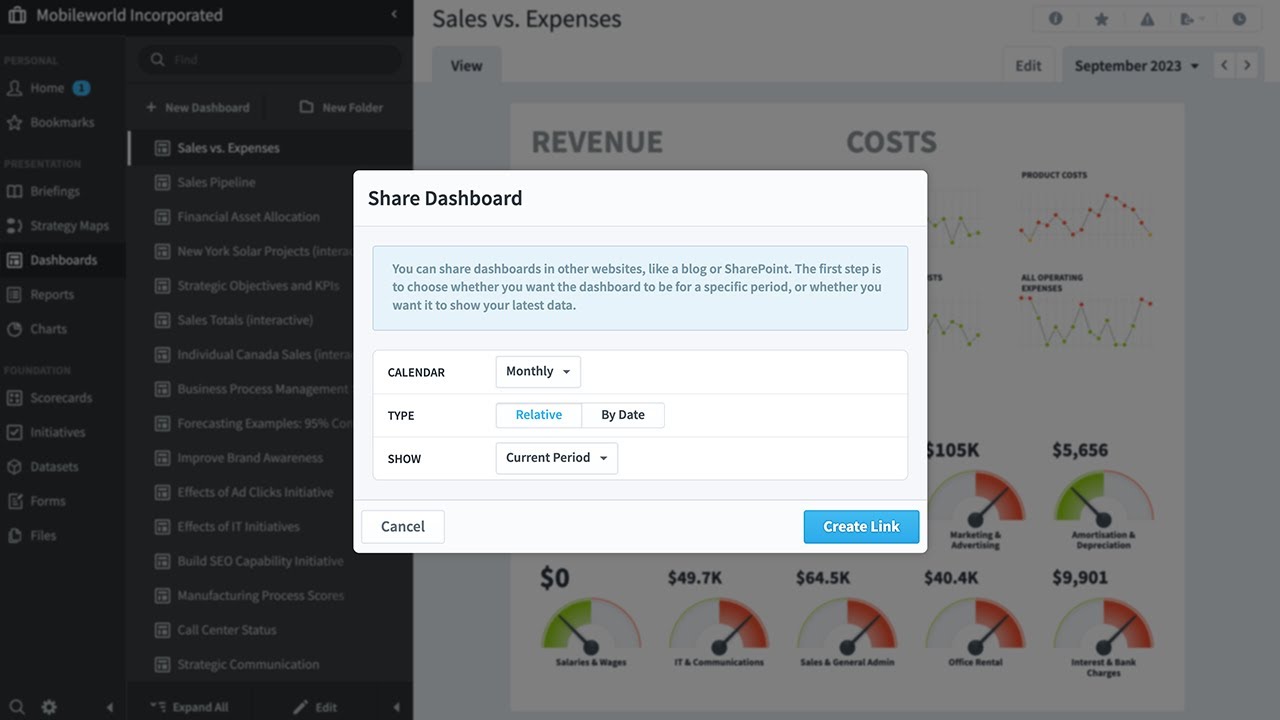Click Expand All in dashboard list
This screenshot has width=1280, height=720.
tap(192, 707)
